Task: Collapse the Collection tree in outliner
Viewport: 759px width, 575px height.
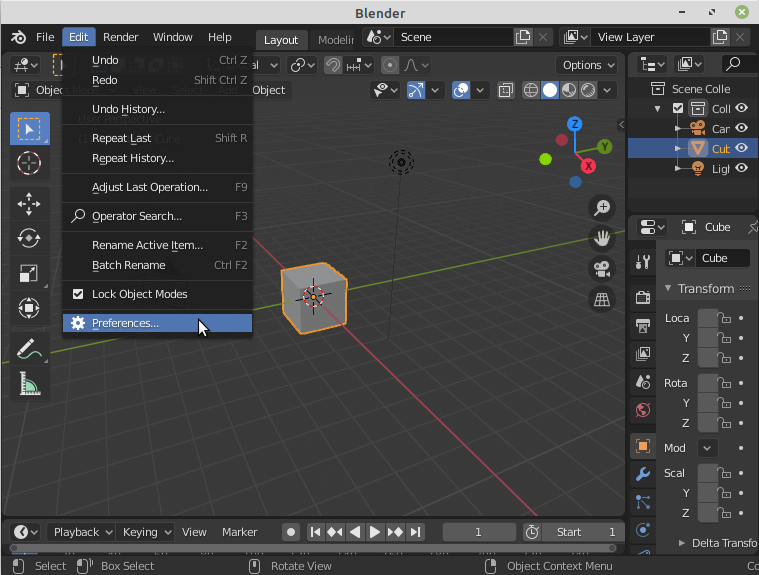Action: (657, 108)
